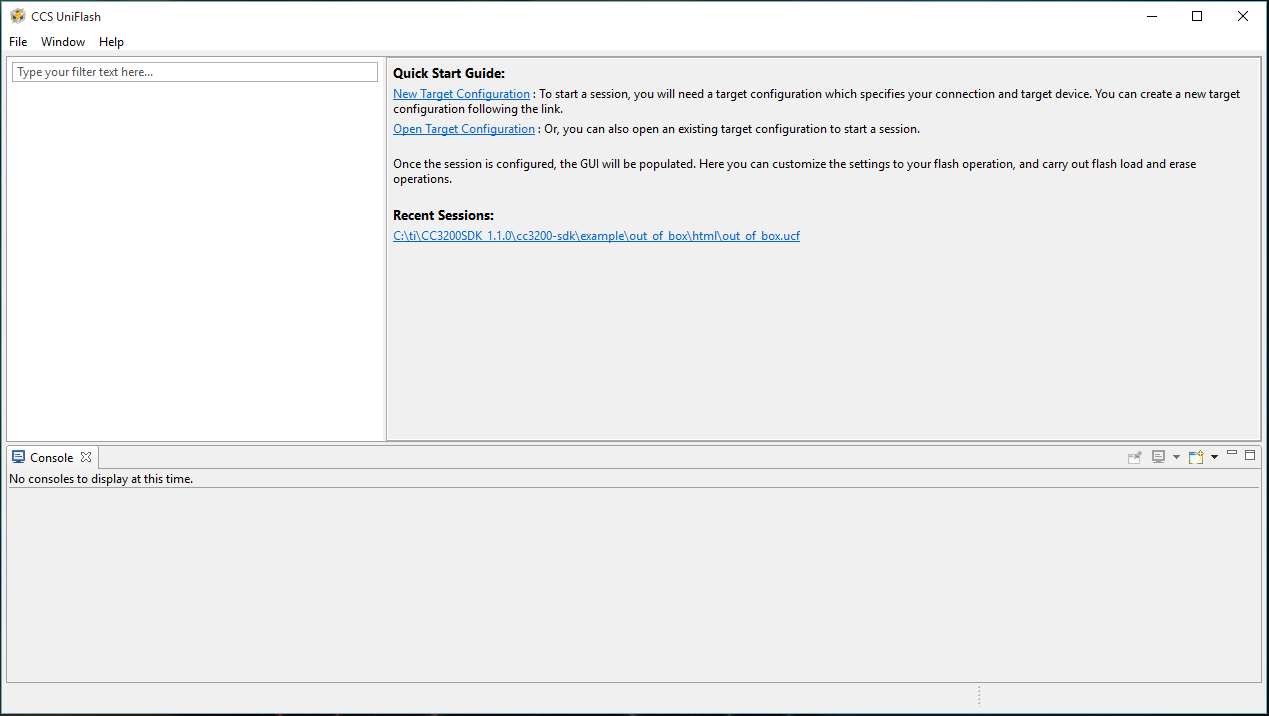
Task: Minimize the Console panel
Action: pyautogui.click(x=1232, y=455)
